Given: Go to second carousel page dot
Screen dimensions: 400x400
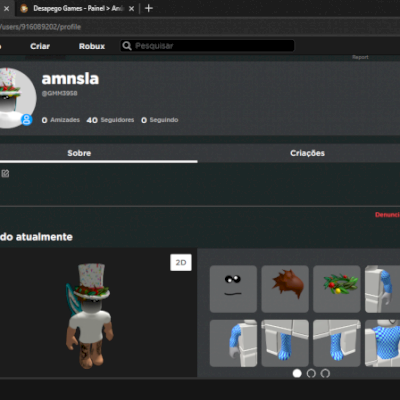Looking at the screenshot, I should tap(311, 373).
